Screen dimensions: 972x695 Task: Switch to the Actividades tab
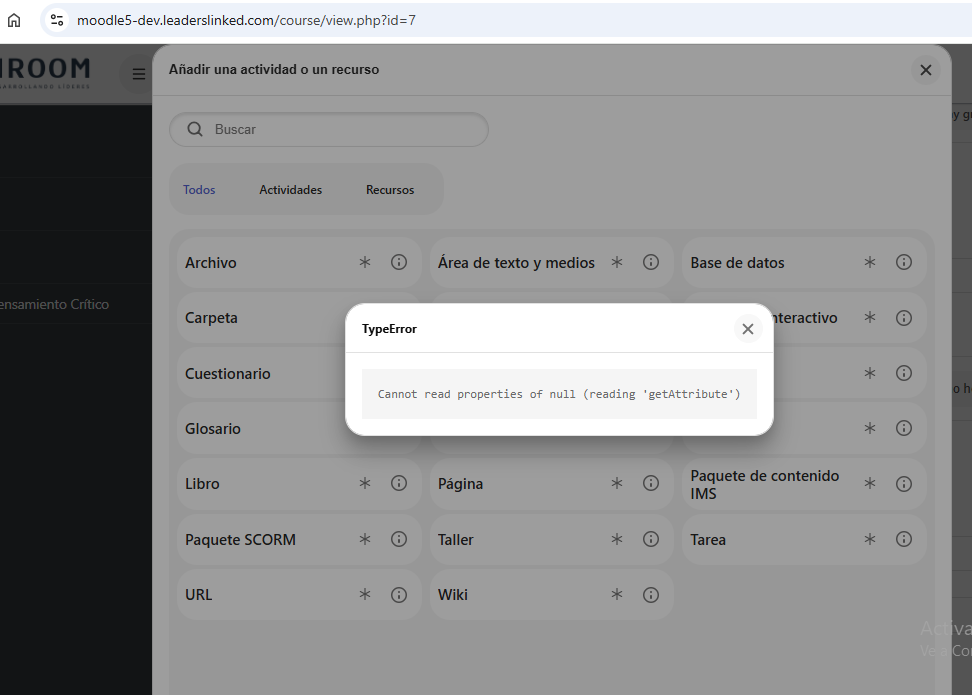(x=290, y=190)
